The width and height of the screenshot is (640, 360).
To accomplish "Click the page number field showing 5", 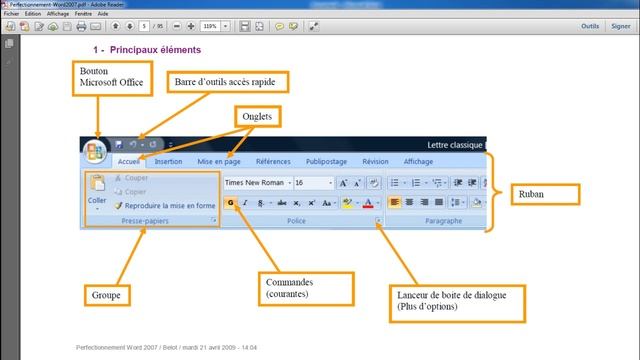I will 144,26.
